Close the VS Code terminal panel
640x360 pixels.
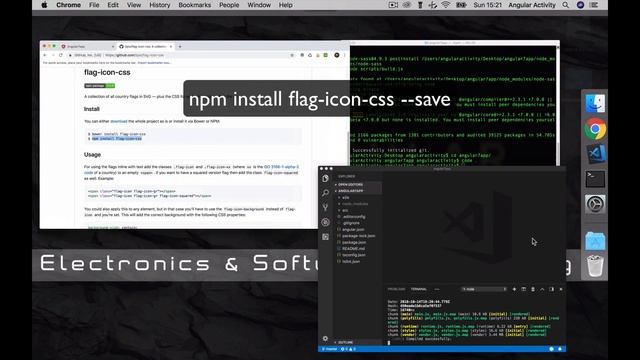click(561, 289)
